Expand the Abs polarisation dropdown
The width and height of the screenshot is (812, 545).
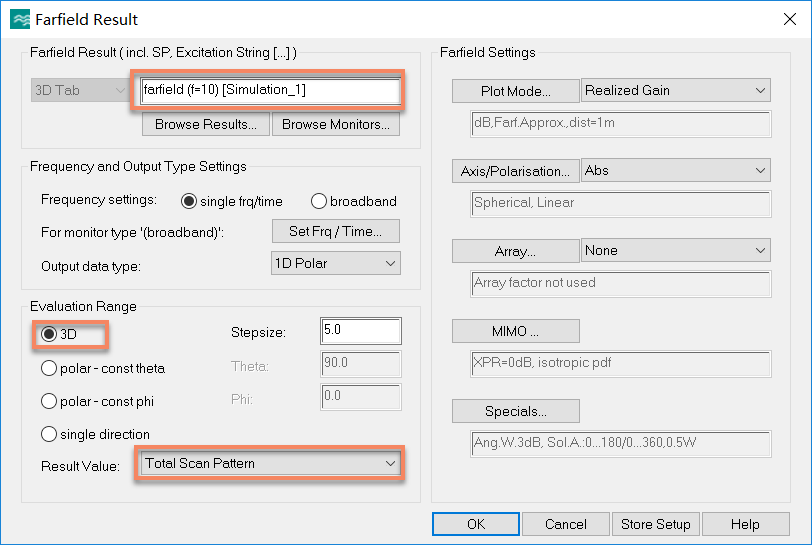click(676, 170)
